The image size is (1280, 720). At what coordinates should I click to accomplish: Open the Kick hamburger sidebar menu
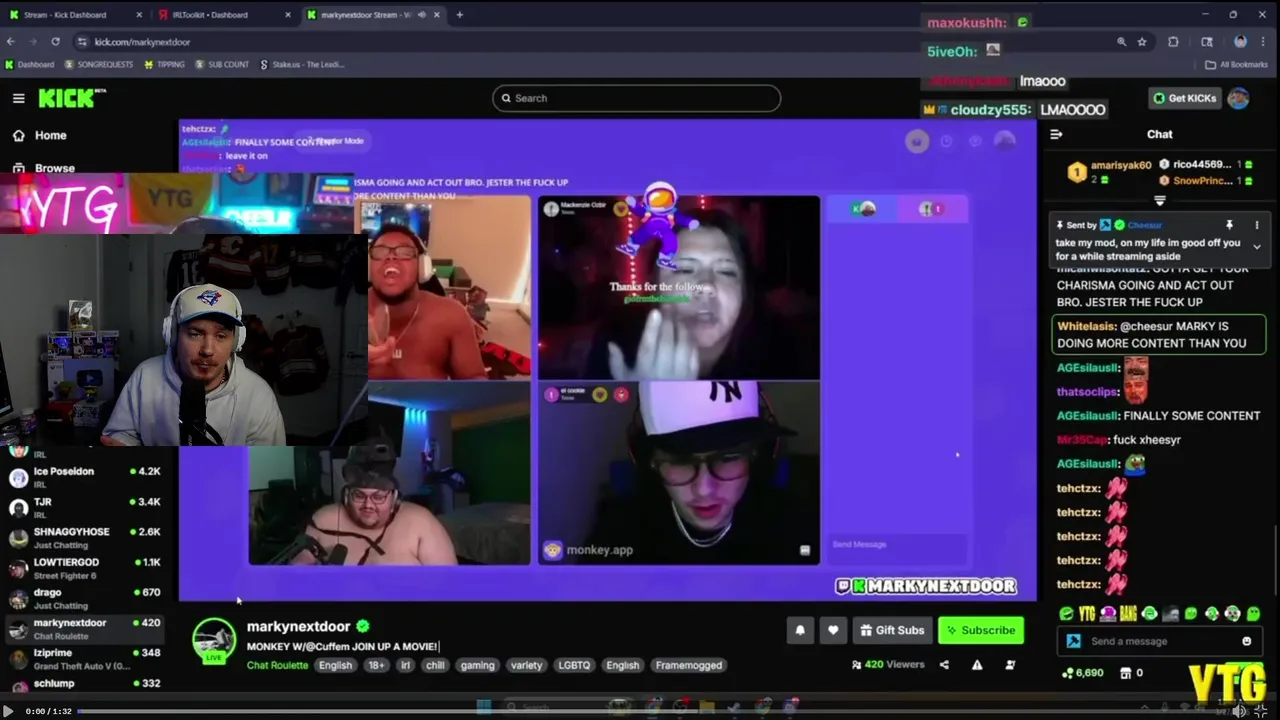tap(18, 98)
